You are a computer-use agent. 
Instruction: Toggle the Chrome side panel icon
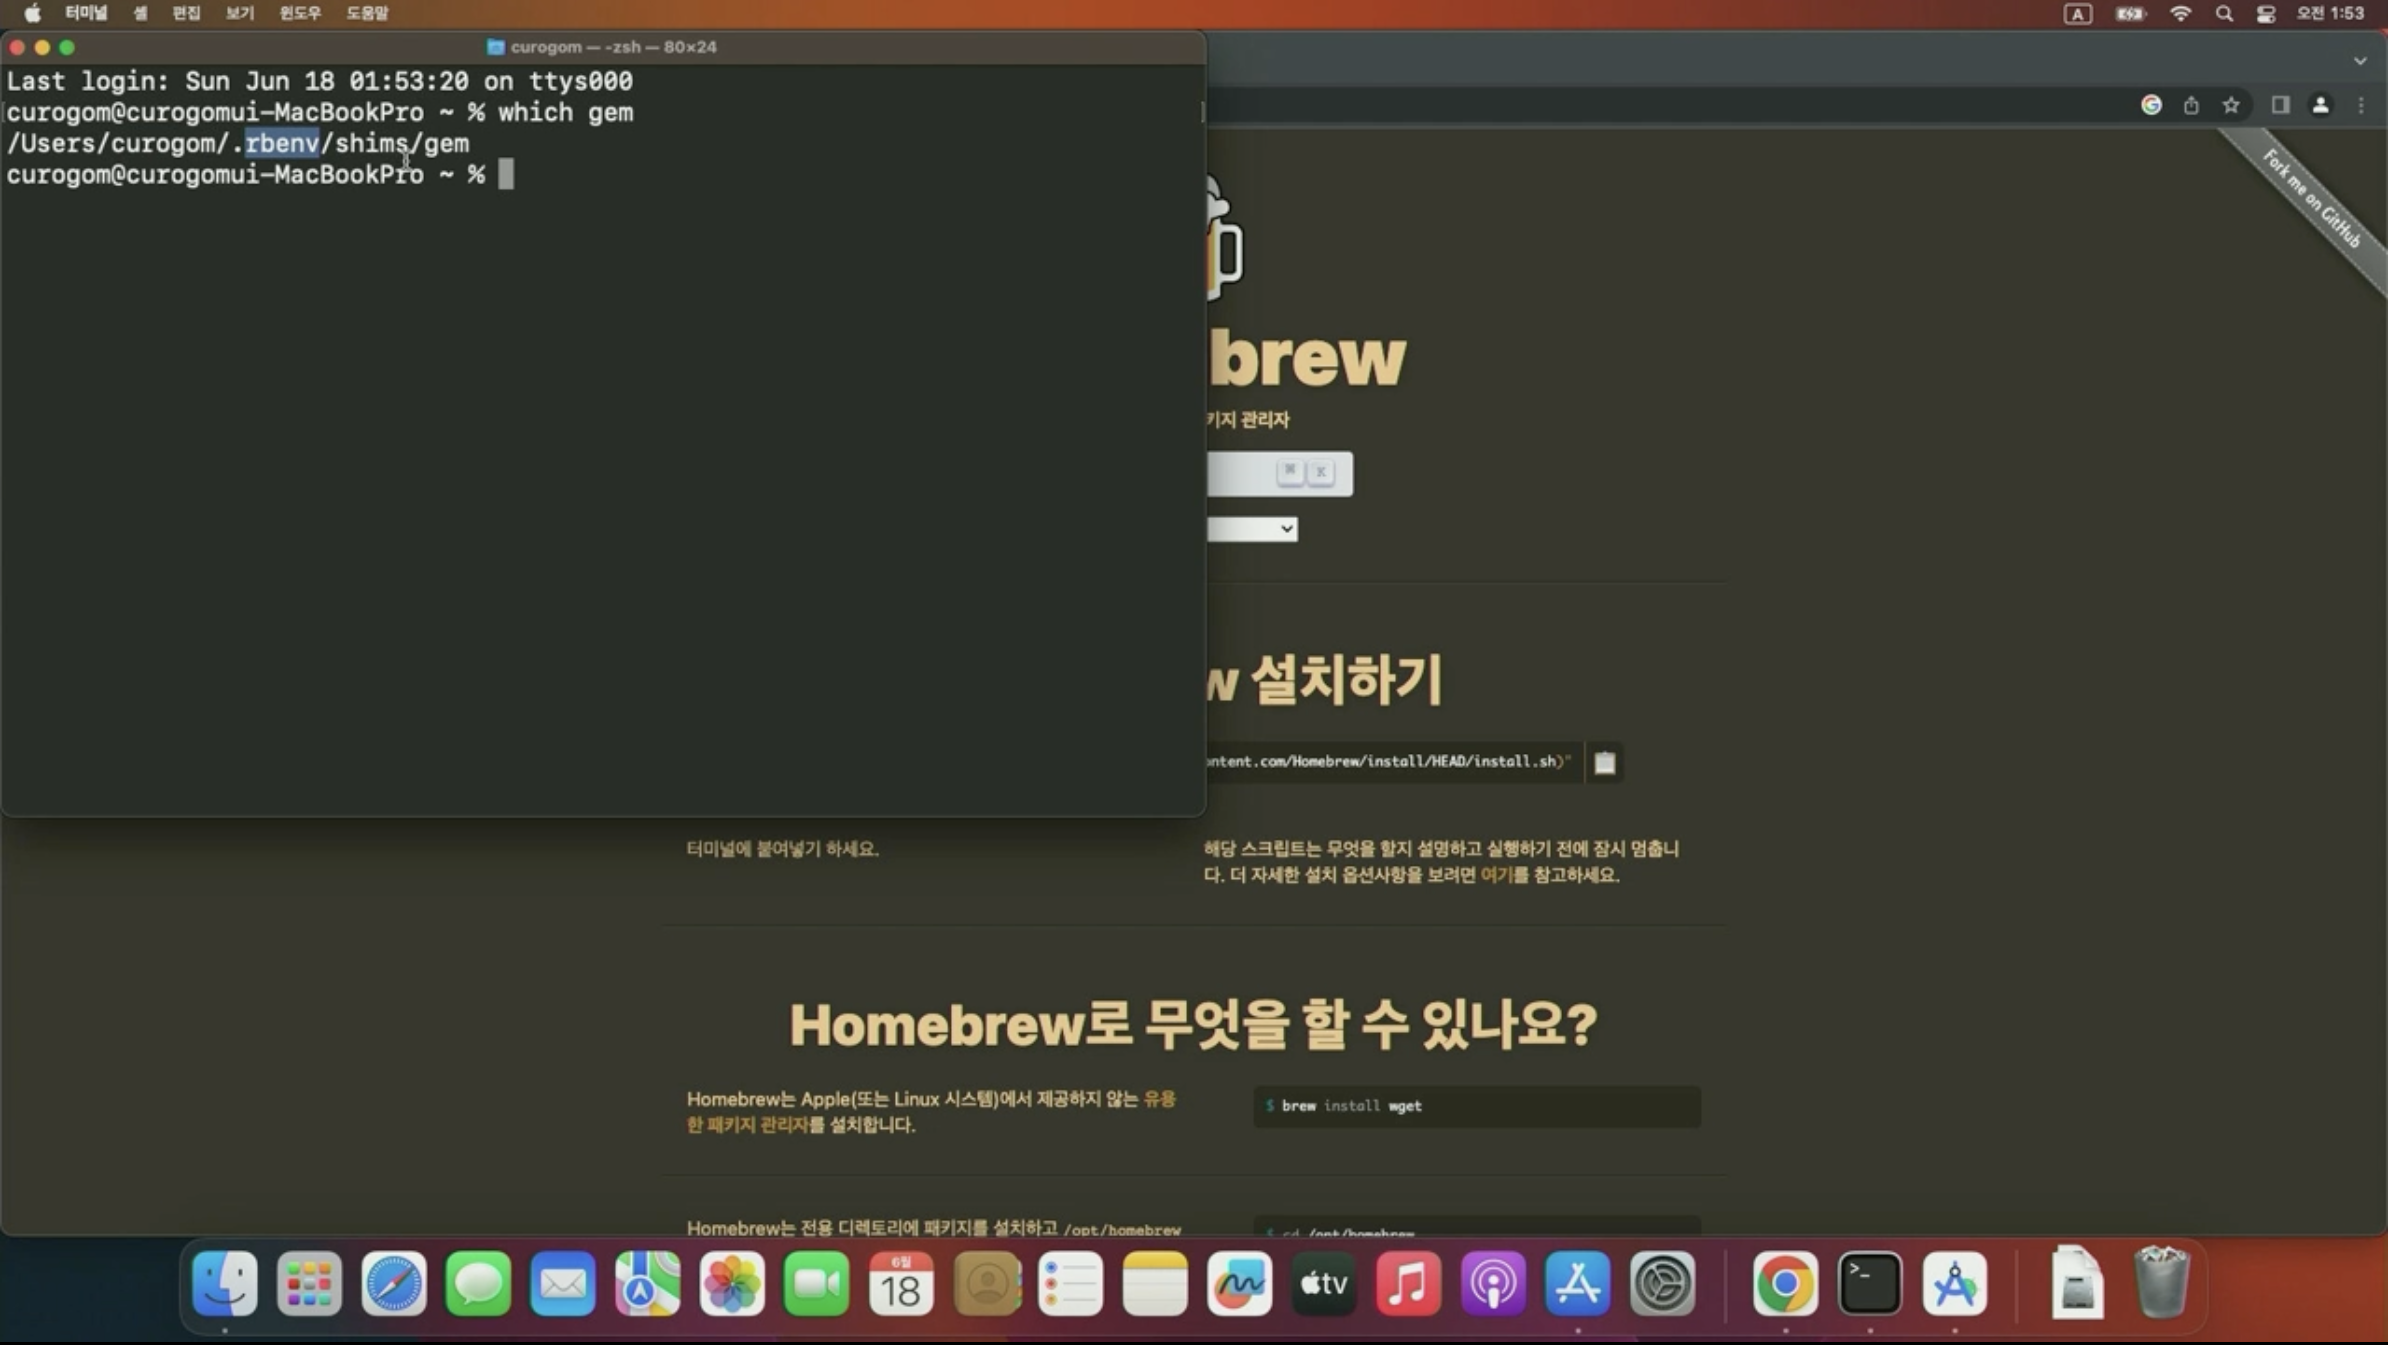click(x=2280, y=105)
